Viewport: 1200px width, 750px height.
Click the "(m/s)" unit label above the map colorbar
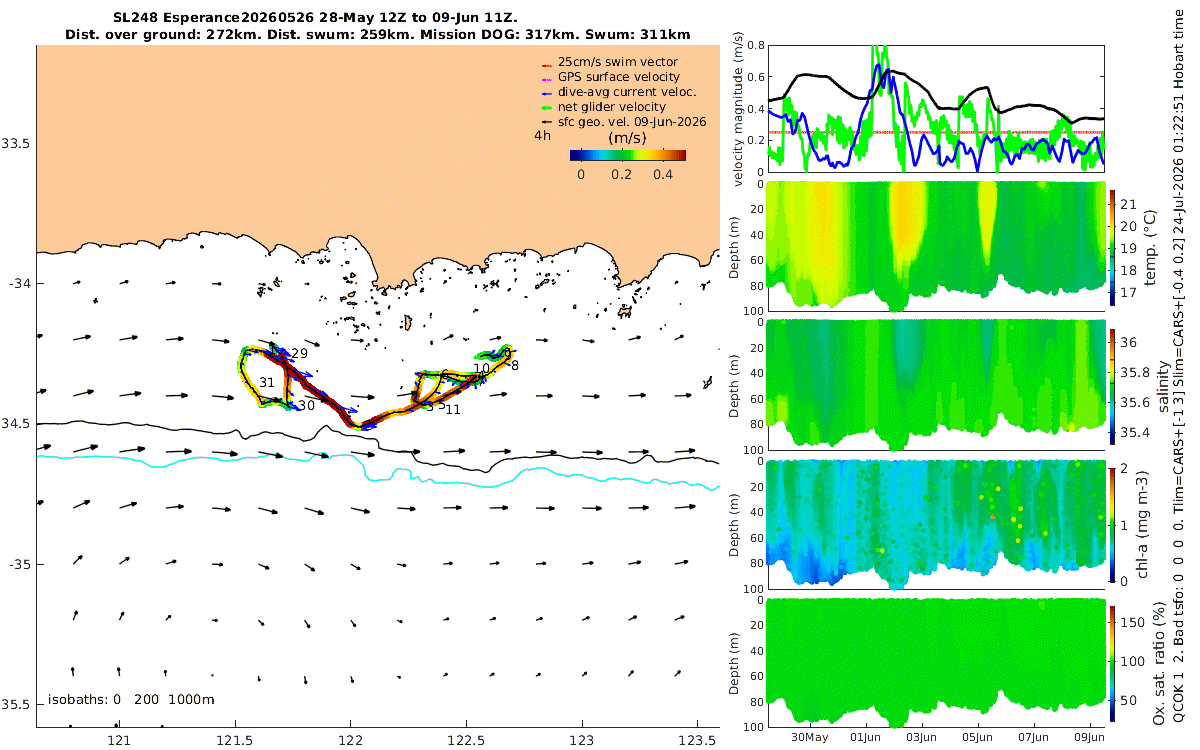627,138
